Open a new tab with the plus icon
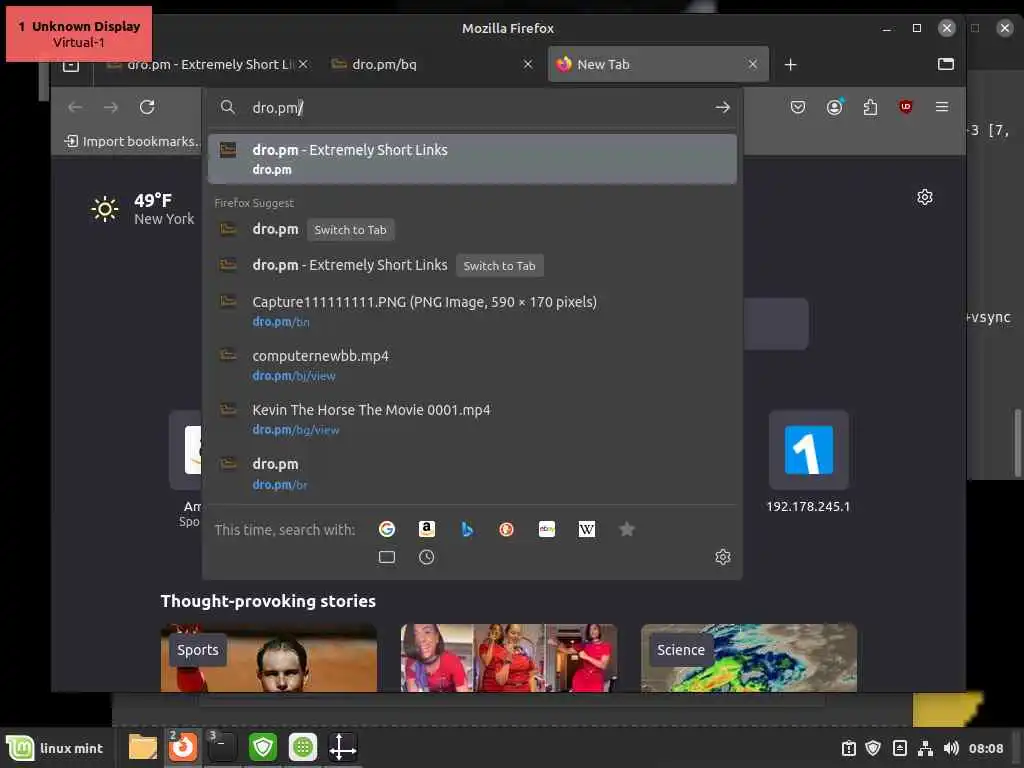 (790, 65)
